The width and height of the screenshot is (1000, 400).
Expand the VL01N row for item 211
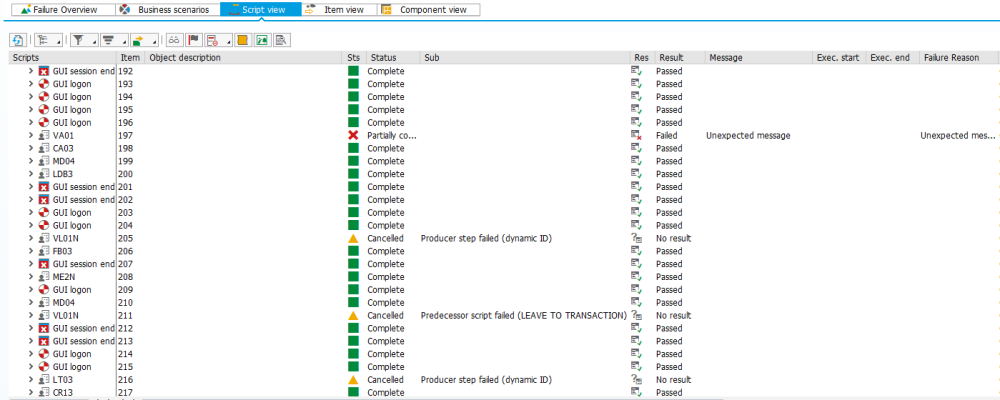pyautogui.click(x=31, y=315)
